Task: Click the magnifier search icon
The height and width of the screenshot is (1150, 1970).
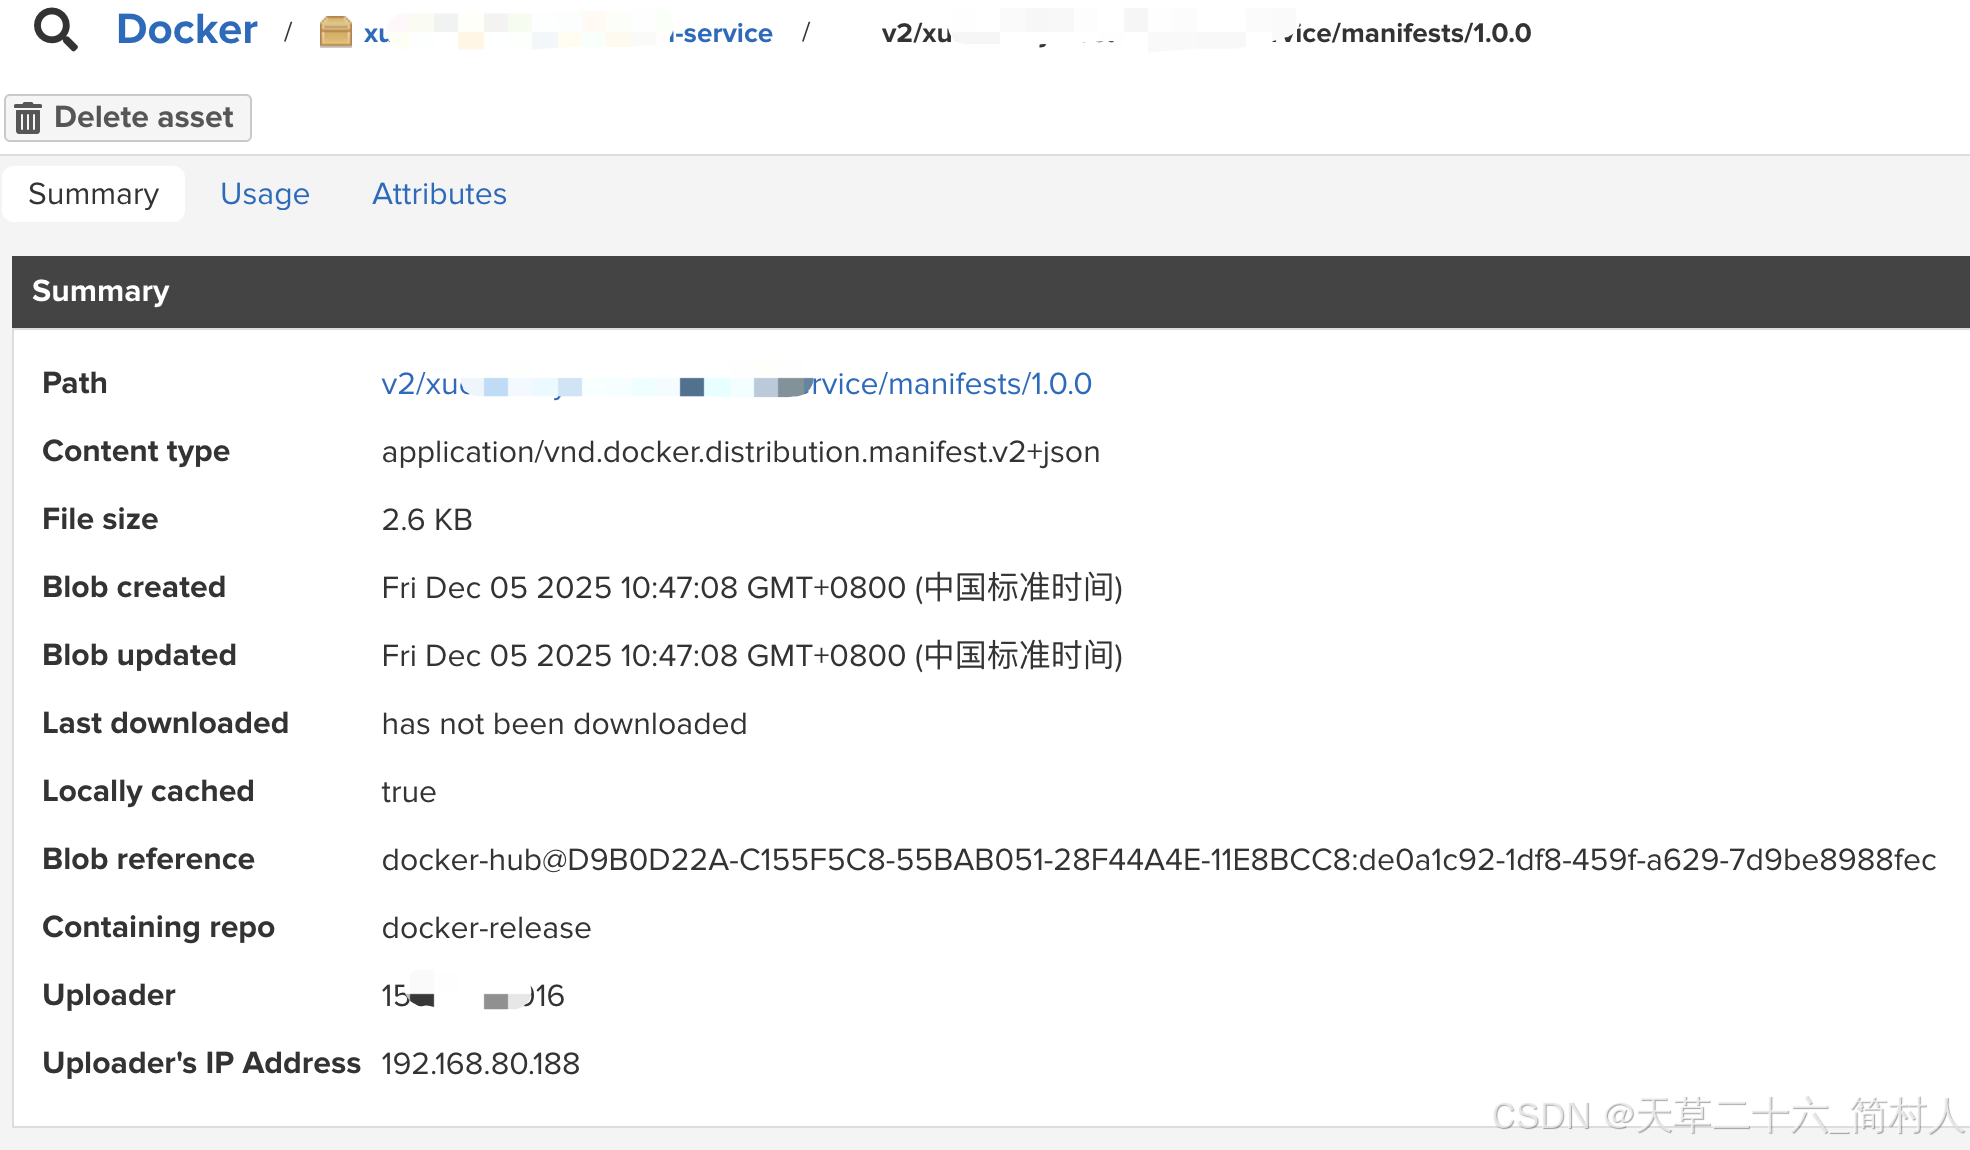Action: (55, 30)
